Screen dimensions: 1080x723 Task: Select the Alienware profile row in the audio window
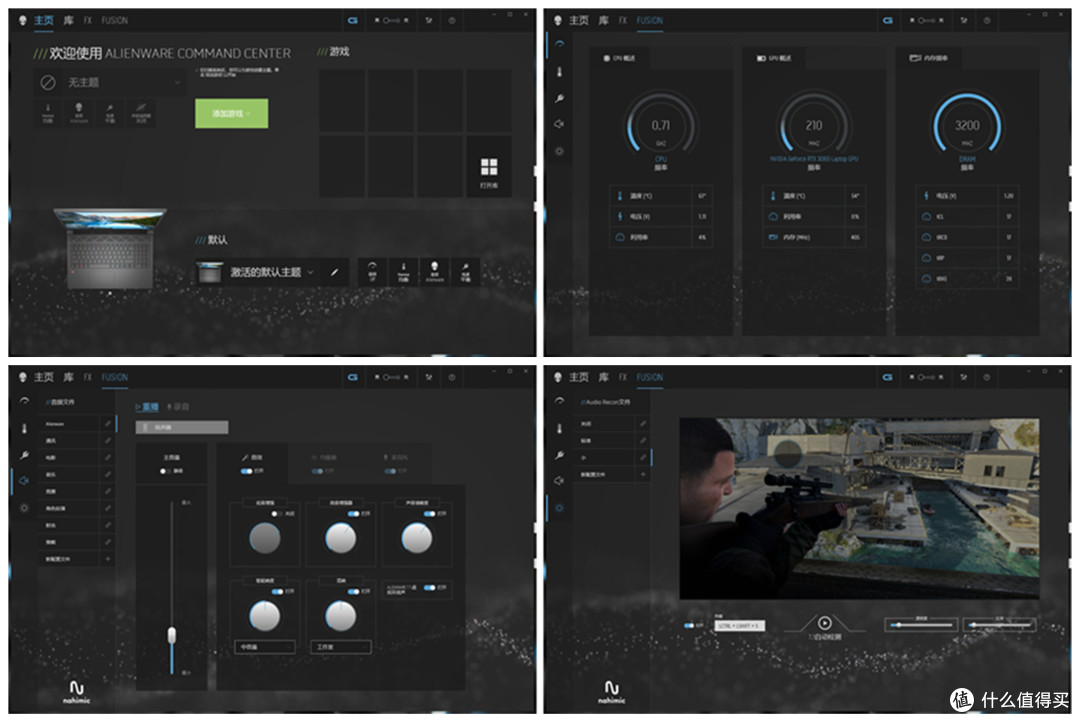[x=75, y=423]
